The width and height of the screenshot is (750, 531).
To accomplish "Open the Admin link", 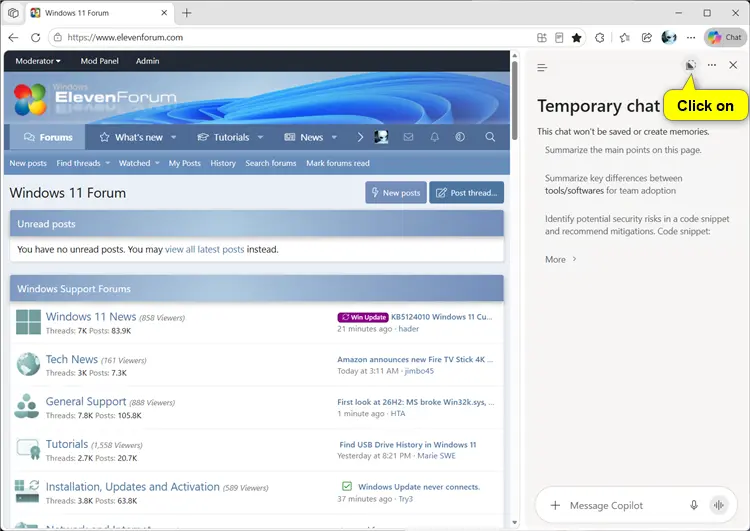I will (x=147, y=61).
